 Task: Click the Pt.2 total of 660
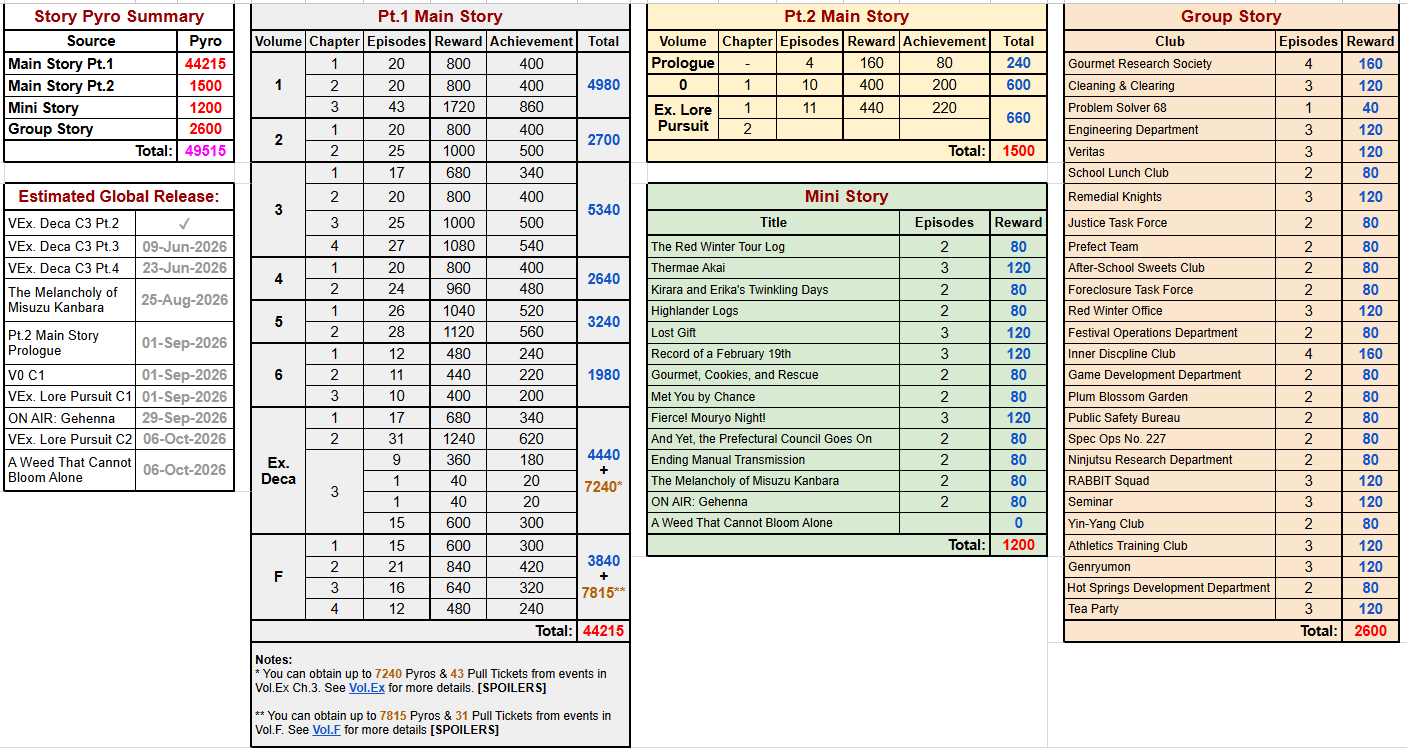pyautogui.click(x=1018, y=118)
